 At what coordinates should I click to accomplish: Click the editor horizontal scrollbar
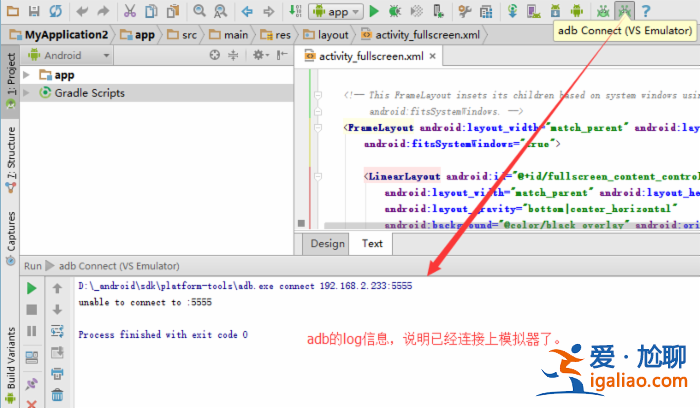click(512, 225)
